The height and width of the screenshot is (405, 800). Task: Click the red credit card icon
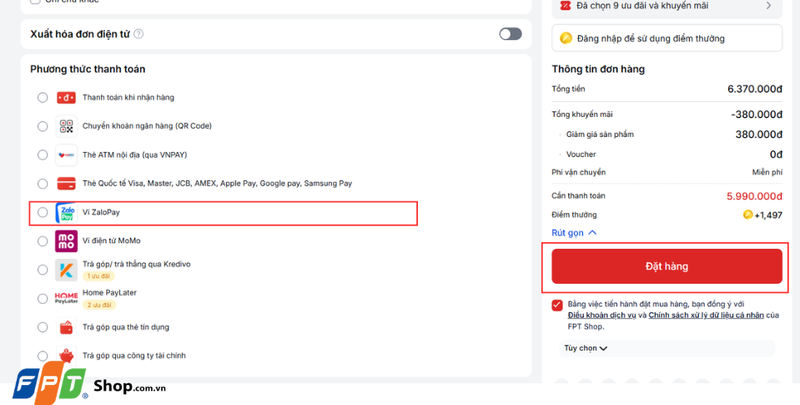[66, 184]
